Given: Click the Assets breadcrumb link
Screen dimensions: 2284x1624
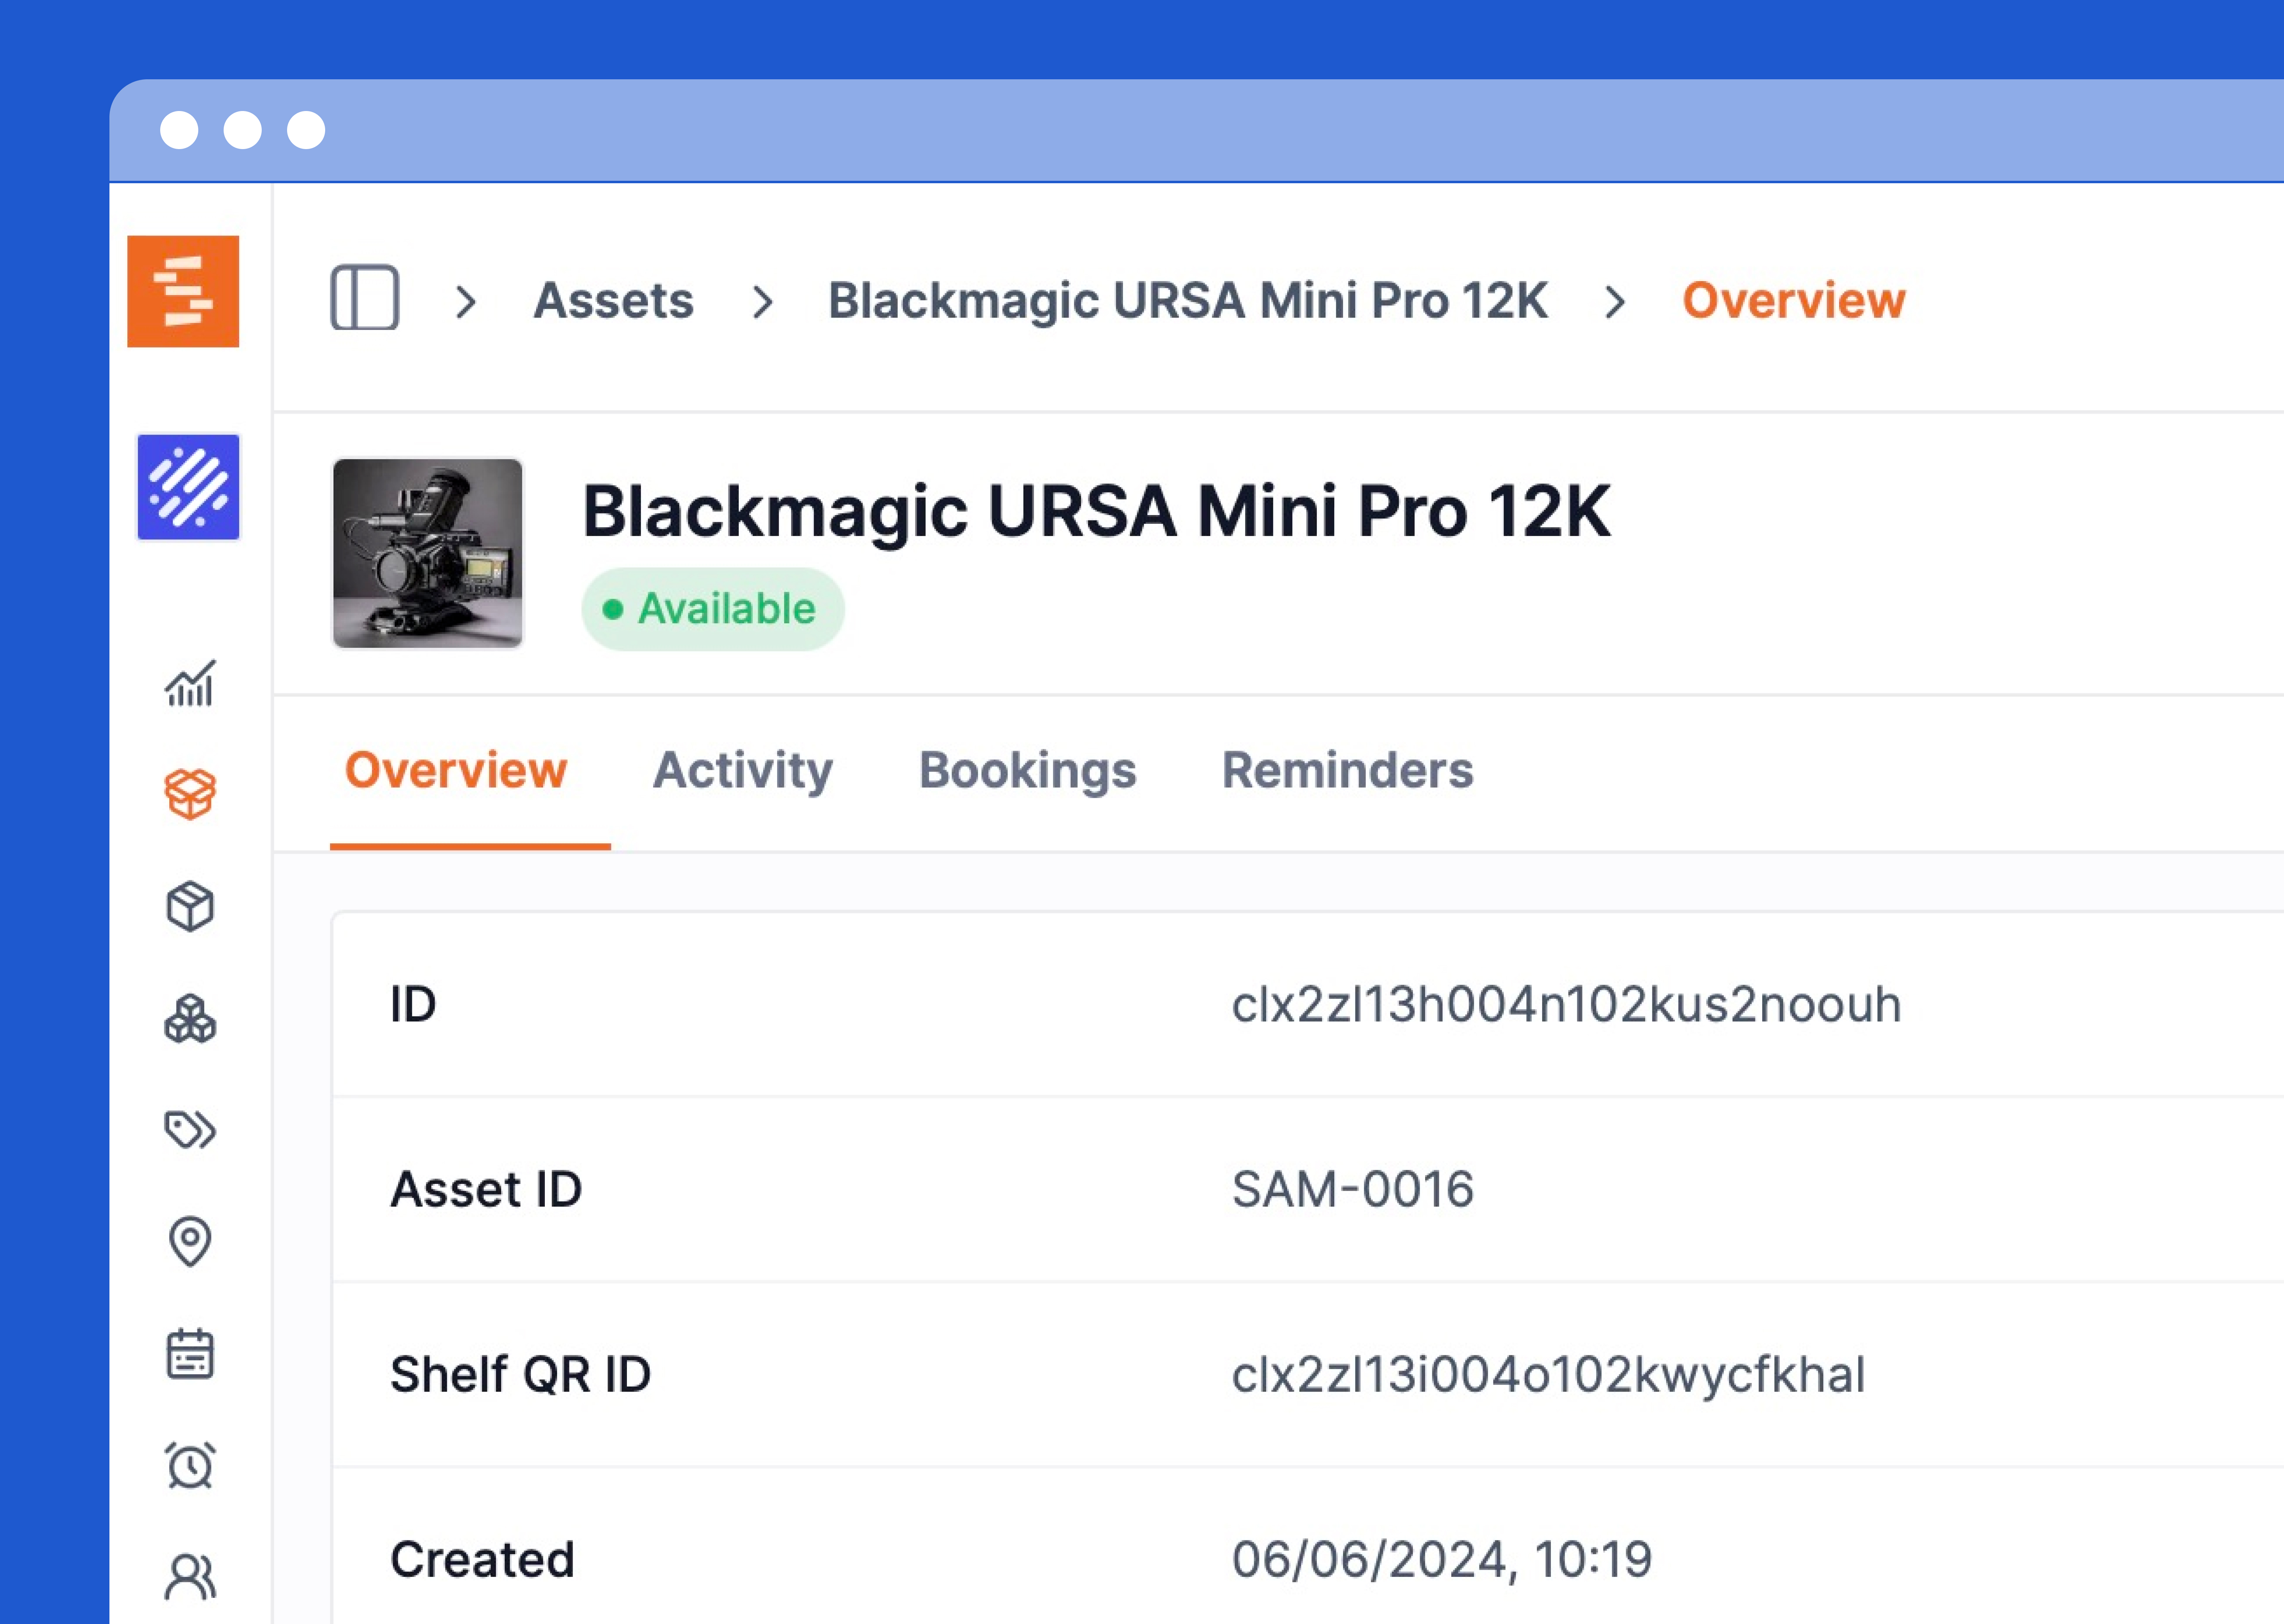Looking at the screenshot, I should point(613,300).
